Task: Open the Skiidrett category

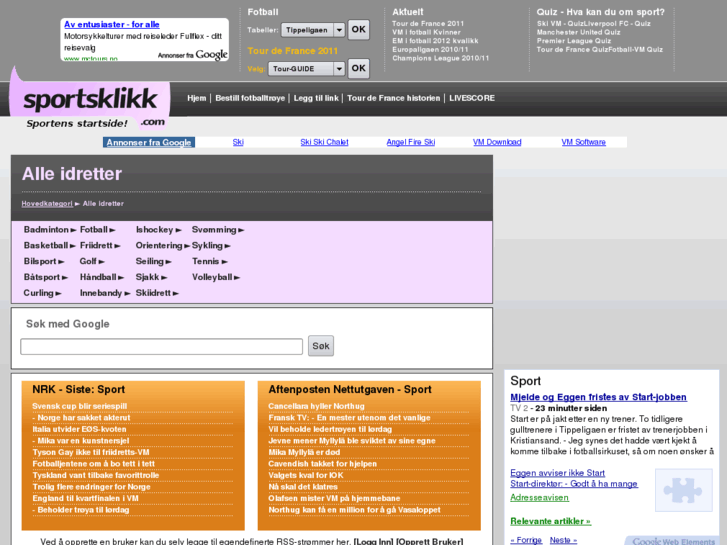Action: (x=157, y=293)
